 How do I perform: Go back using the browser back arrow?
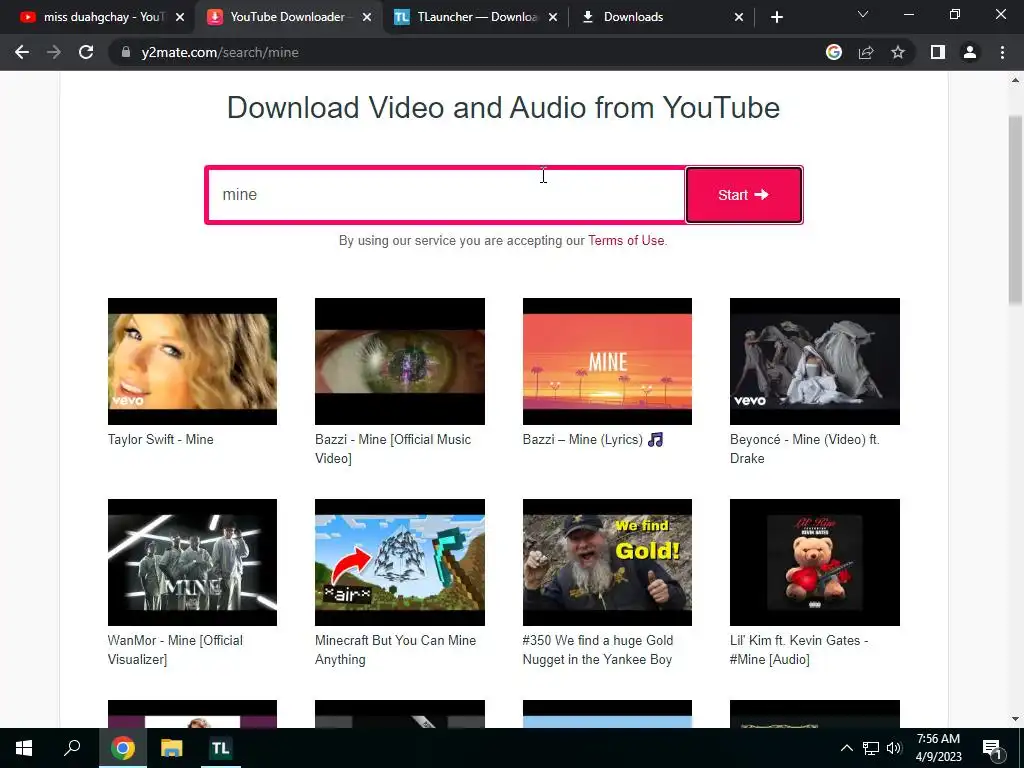point(22,52)
